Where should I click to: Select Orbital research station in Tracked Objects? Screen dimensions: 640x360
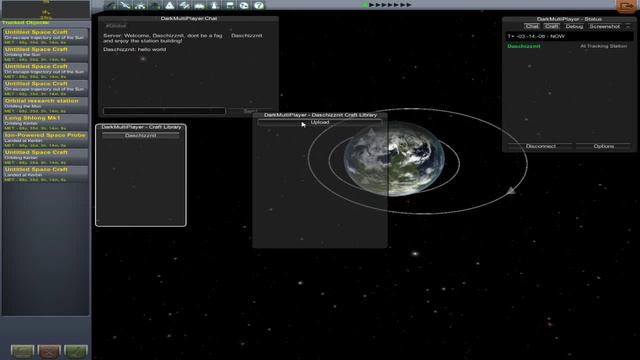pyautogui.click(x=45, y=105)
